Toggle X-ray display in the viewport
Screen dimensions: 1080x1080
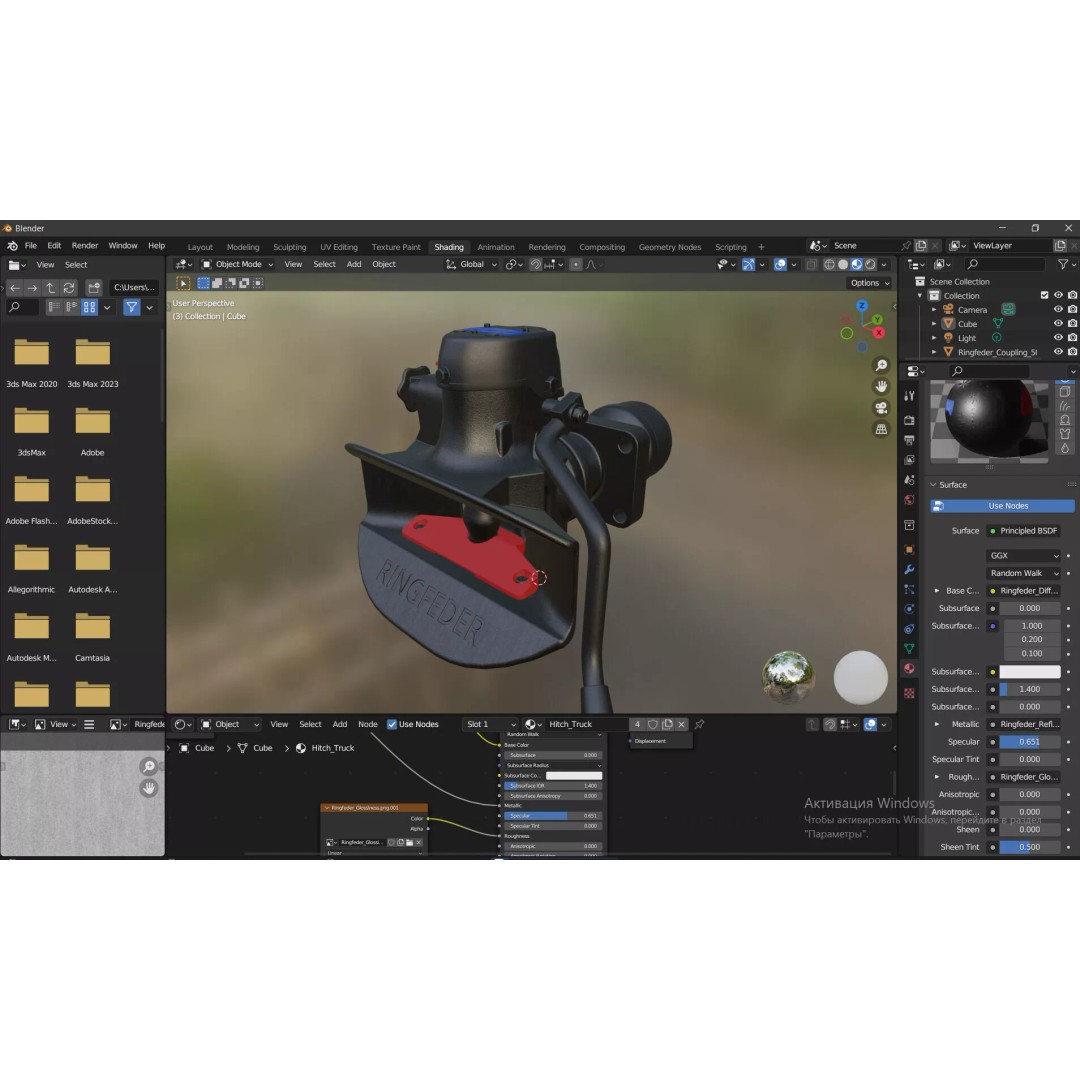click(812, 264)
